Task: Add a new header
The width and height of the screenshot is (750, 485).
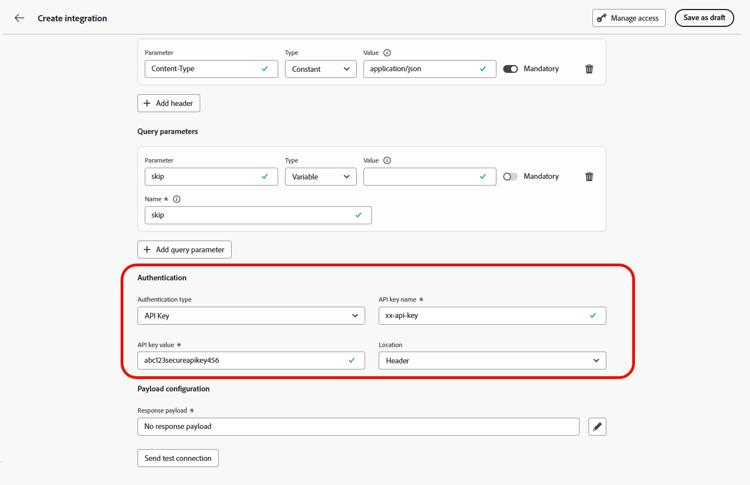Action: [x=168, y=103]
